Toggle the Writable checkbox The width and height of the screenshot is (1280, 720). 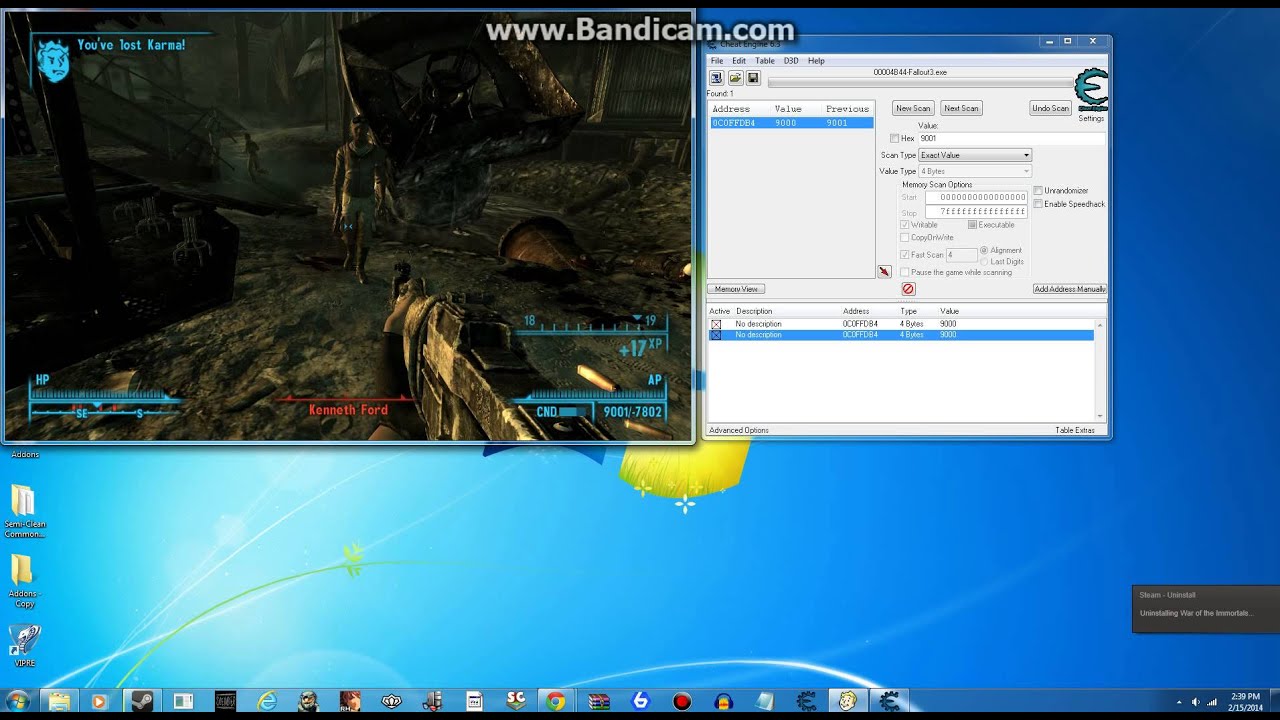[x=905, y=225]
